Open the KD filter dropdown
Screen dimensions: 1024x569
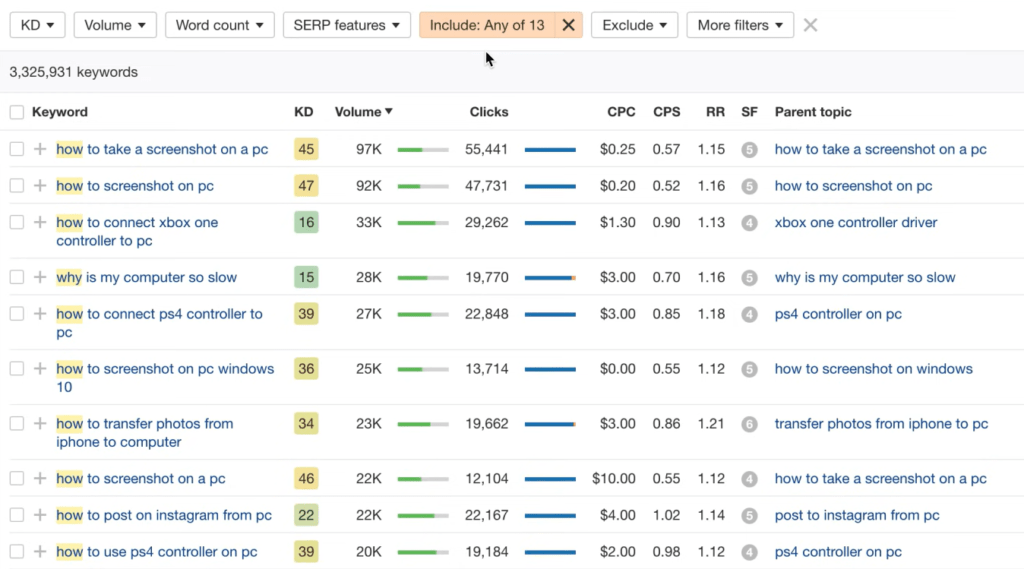37,25
